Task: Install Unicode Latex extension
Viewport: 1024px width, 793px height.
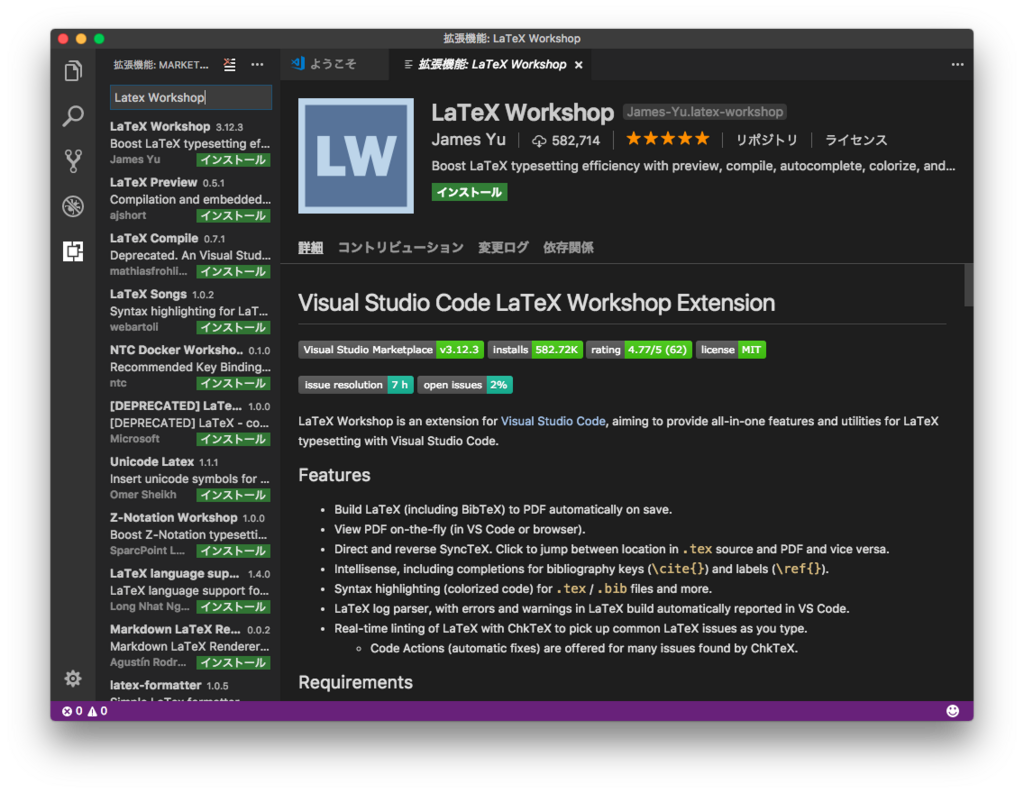Action: point(233,495)
